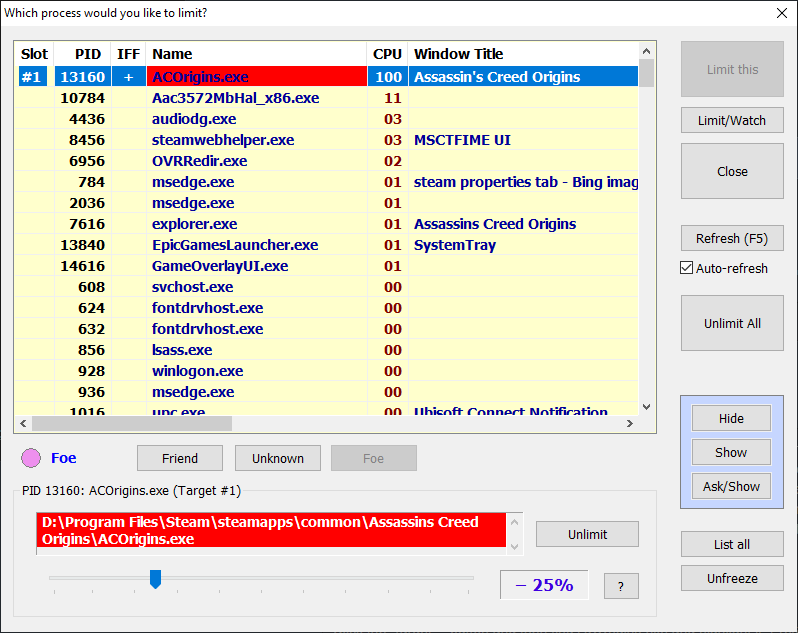Click the MSCTFIME UI window title
Image resolution: width=798 pixels, height=633 pixels.
[462, 139]
